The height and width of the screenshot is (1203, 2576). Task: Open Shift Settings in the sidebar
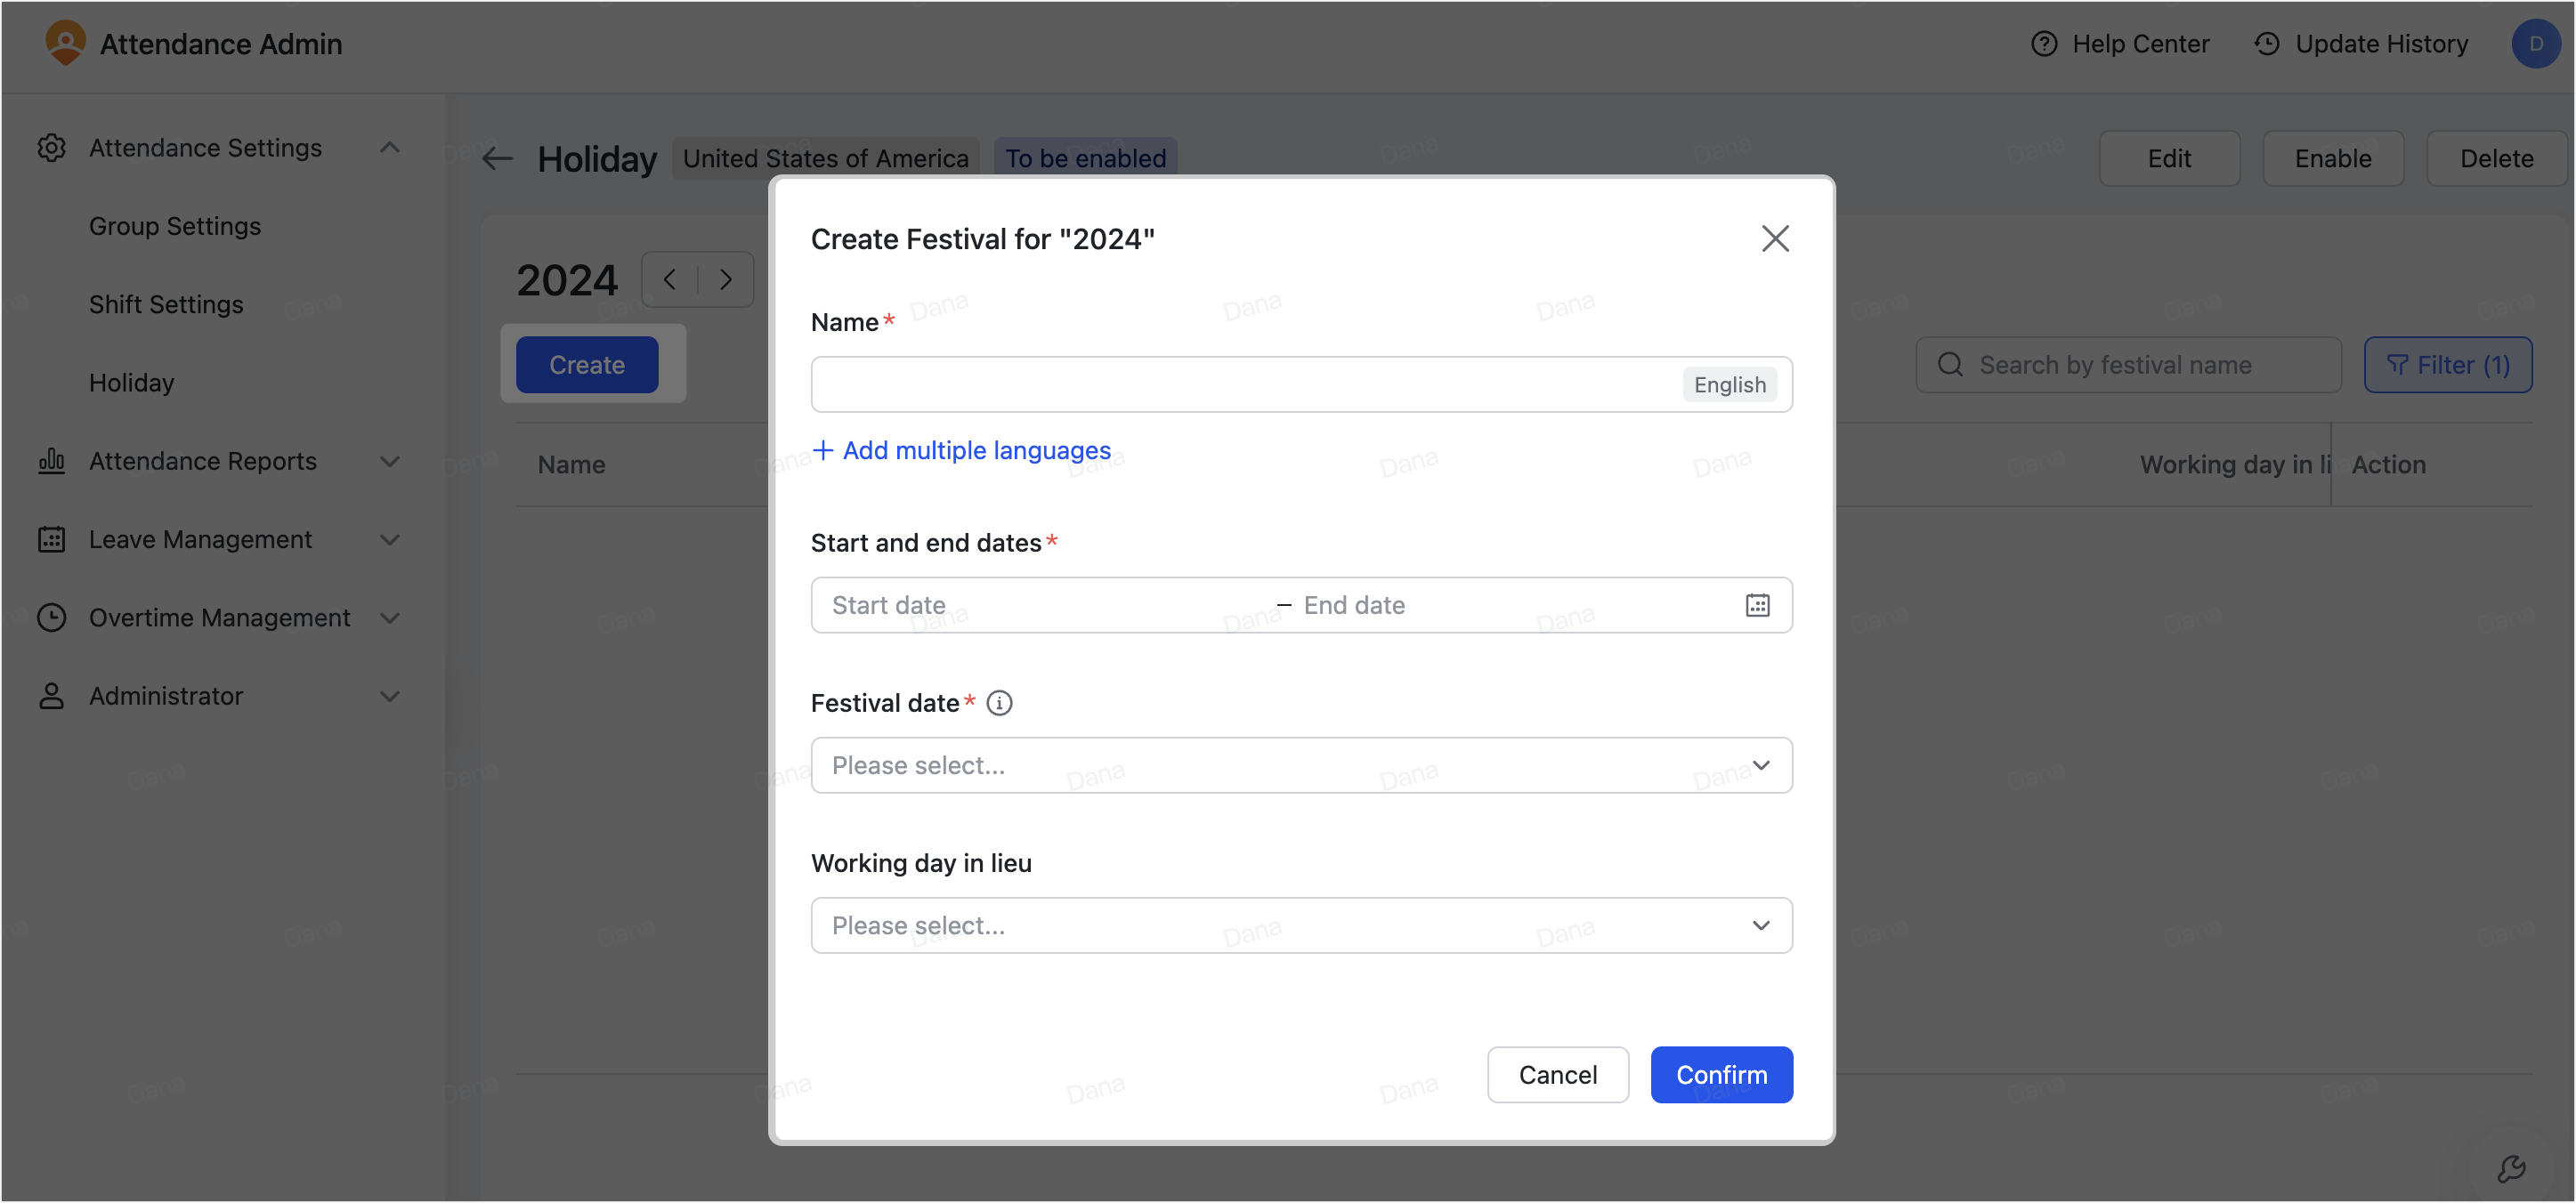(166, 304)
